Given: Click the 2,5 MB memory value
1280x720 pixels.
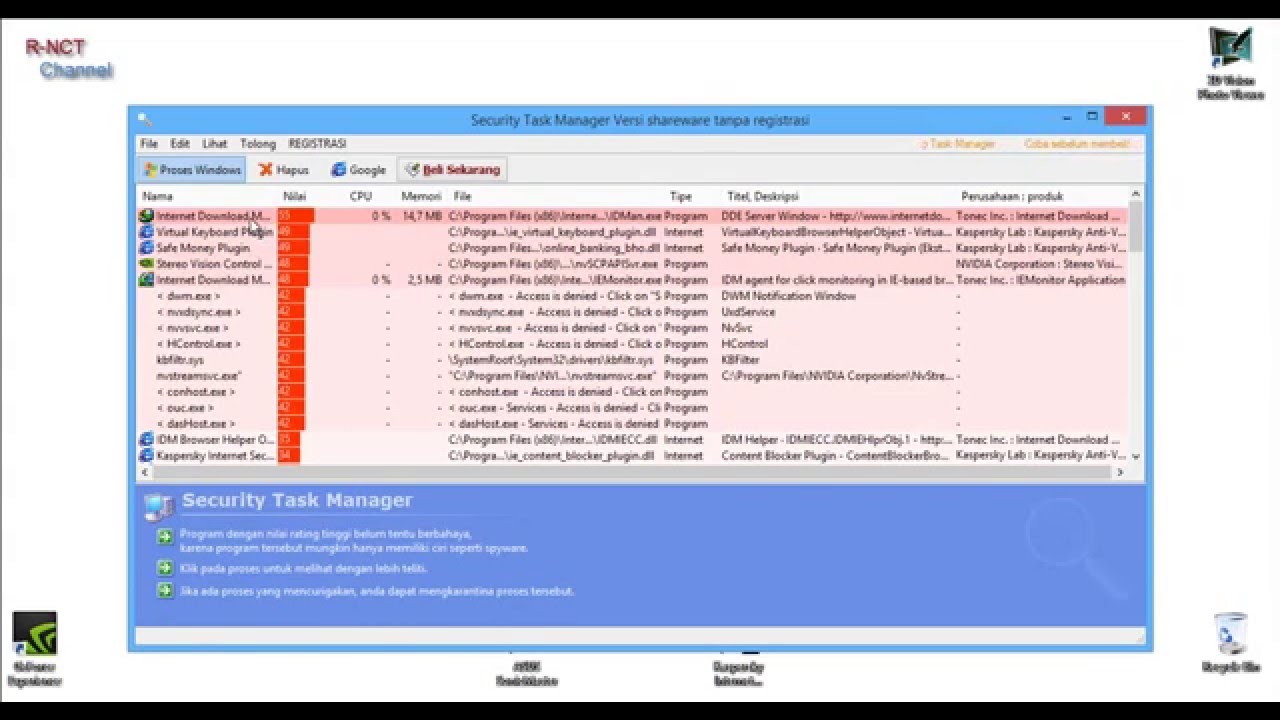Looking at the screenshot, I should tap(424, 280).
